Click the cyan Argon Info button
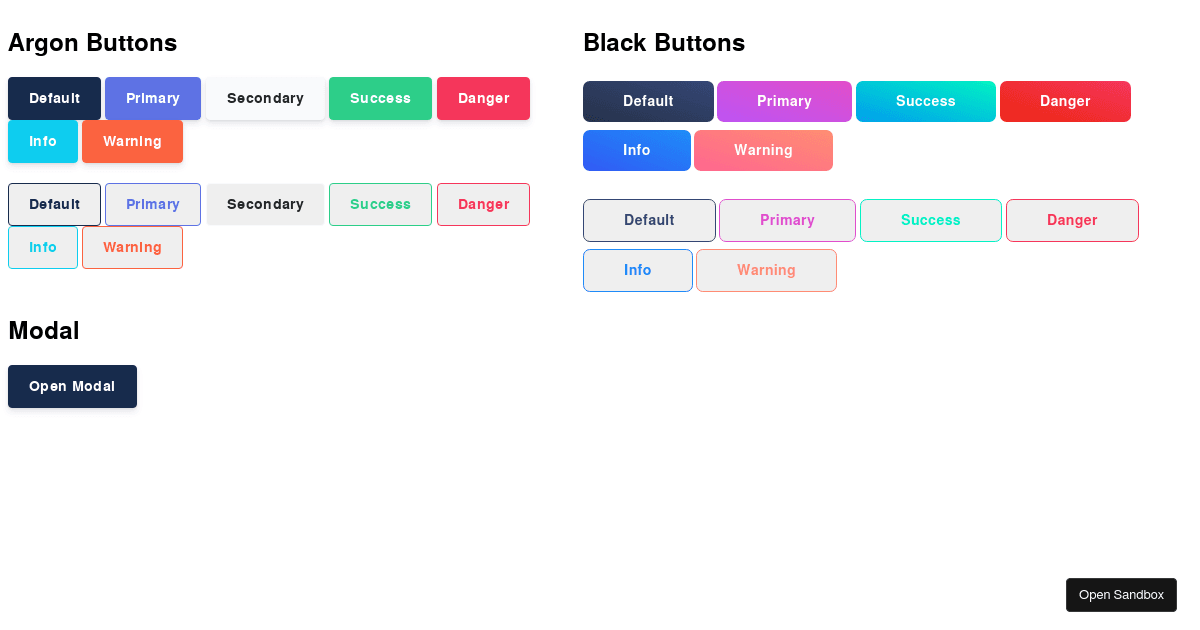Viewport: 1200px width, 630px height. (42, 141)
